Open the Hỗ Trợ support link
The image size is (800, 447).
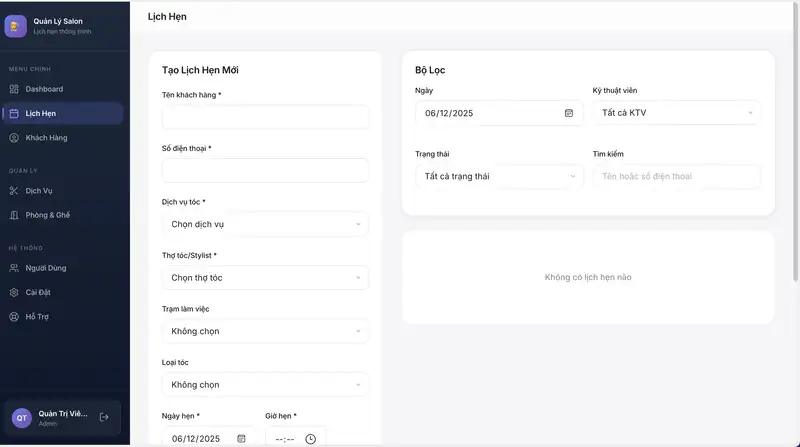coord(37,317)
